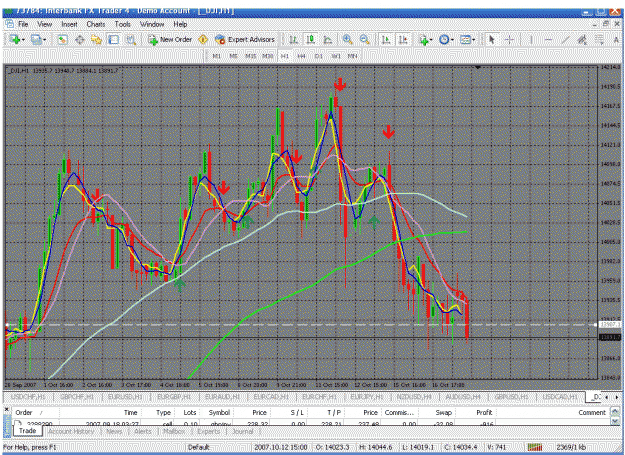Select the Trendline drawing tool
The height and width of the screenshot is (455, 625).
point(565,39)
